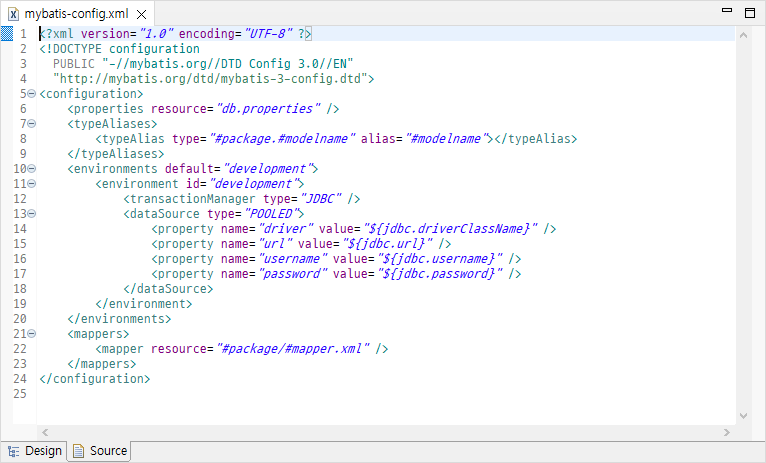Collapse the typeAliases element at line 7
Screen dimensions: 766x463
pos(32,124)
